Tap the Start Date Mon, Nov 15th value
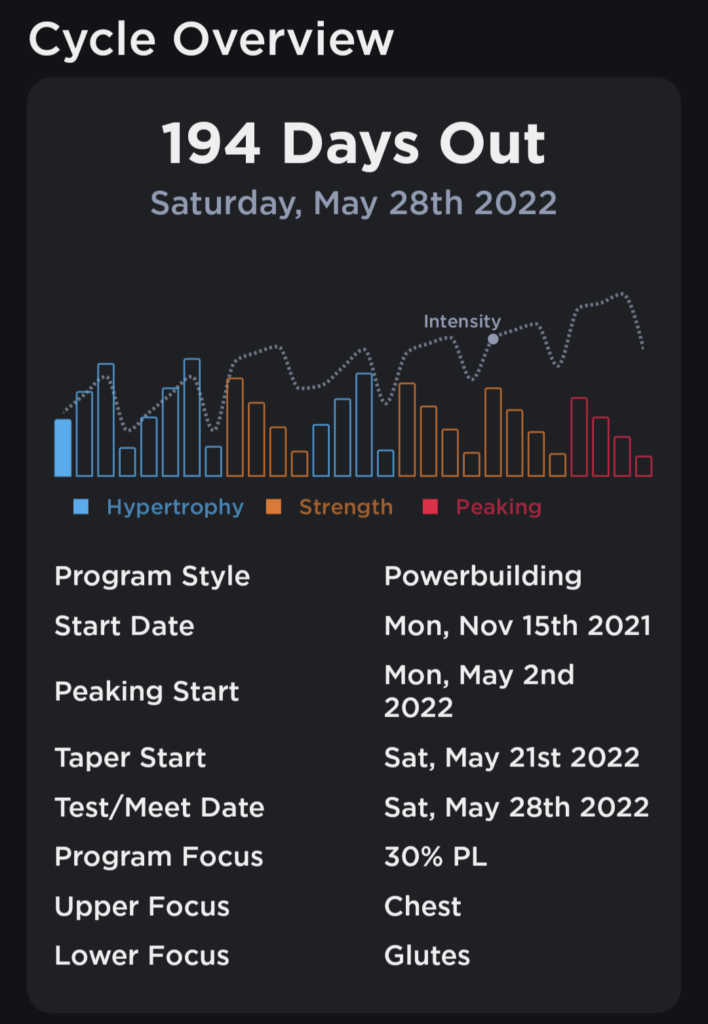Image resolution: width=708 pixels, height=1024 pixels. click(x=517, y=626)
